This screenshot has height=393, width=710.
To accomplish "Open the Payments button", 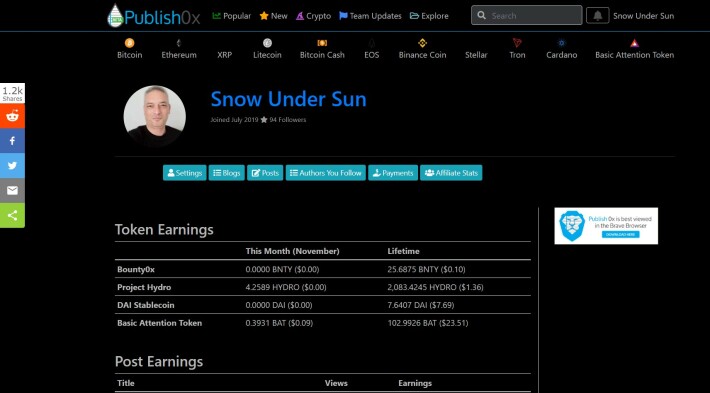I will coord(393,173).
